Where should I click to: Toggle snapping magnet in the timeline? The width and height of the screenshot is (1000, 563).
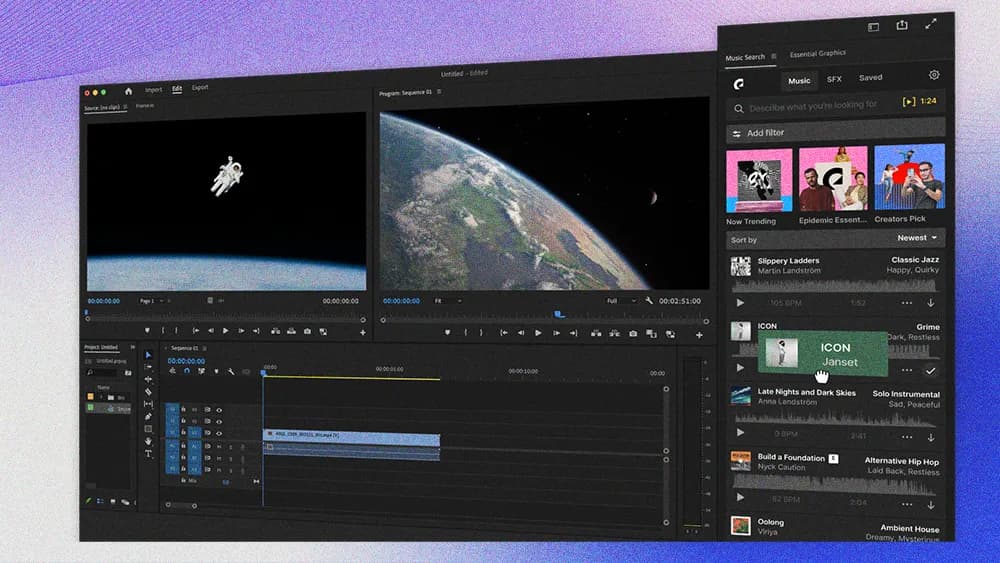186,371
